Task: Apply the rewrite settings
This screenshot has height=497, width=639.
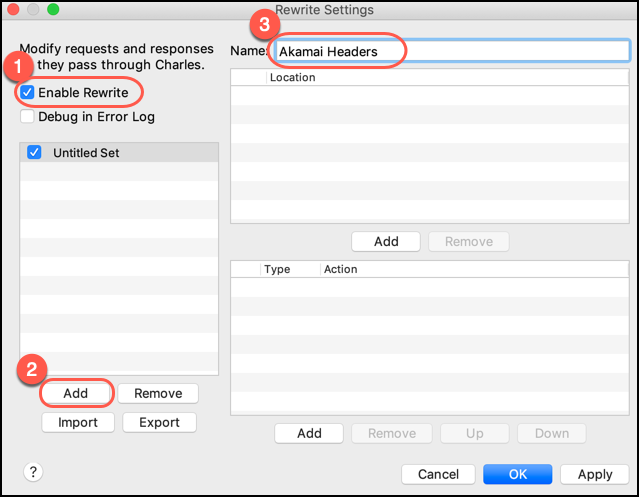Action: [594, 474]
